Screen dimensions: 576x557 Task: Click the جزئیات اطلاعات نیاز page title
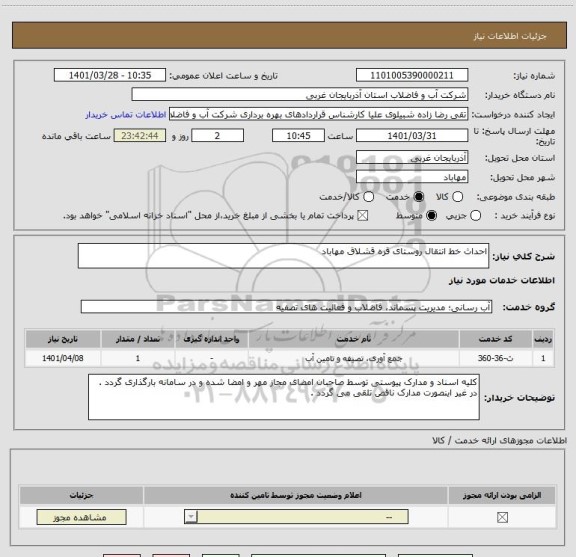(510, 36)
